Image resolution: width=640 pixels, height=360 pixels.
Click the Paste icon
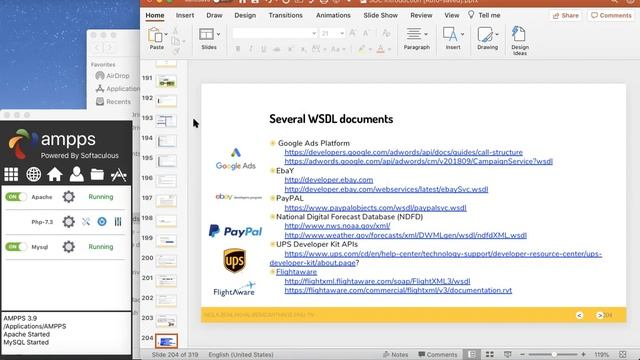155,36
